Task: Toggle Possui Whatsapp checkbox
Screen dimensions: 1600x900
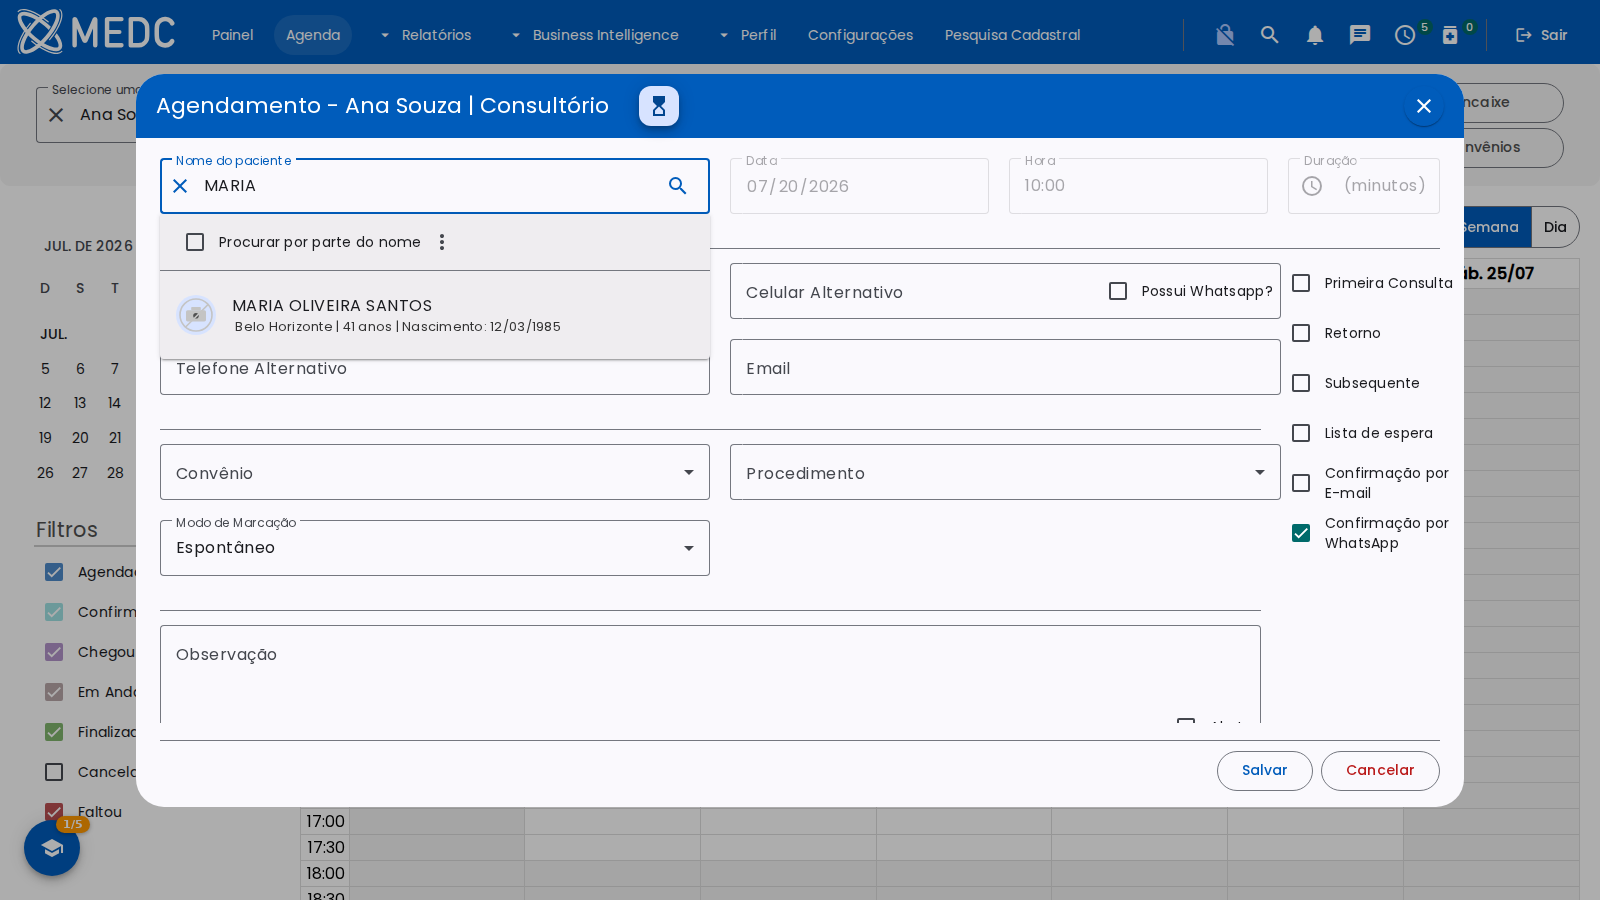Action: 1118,291
